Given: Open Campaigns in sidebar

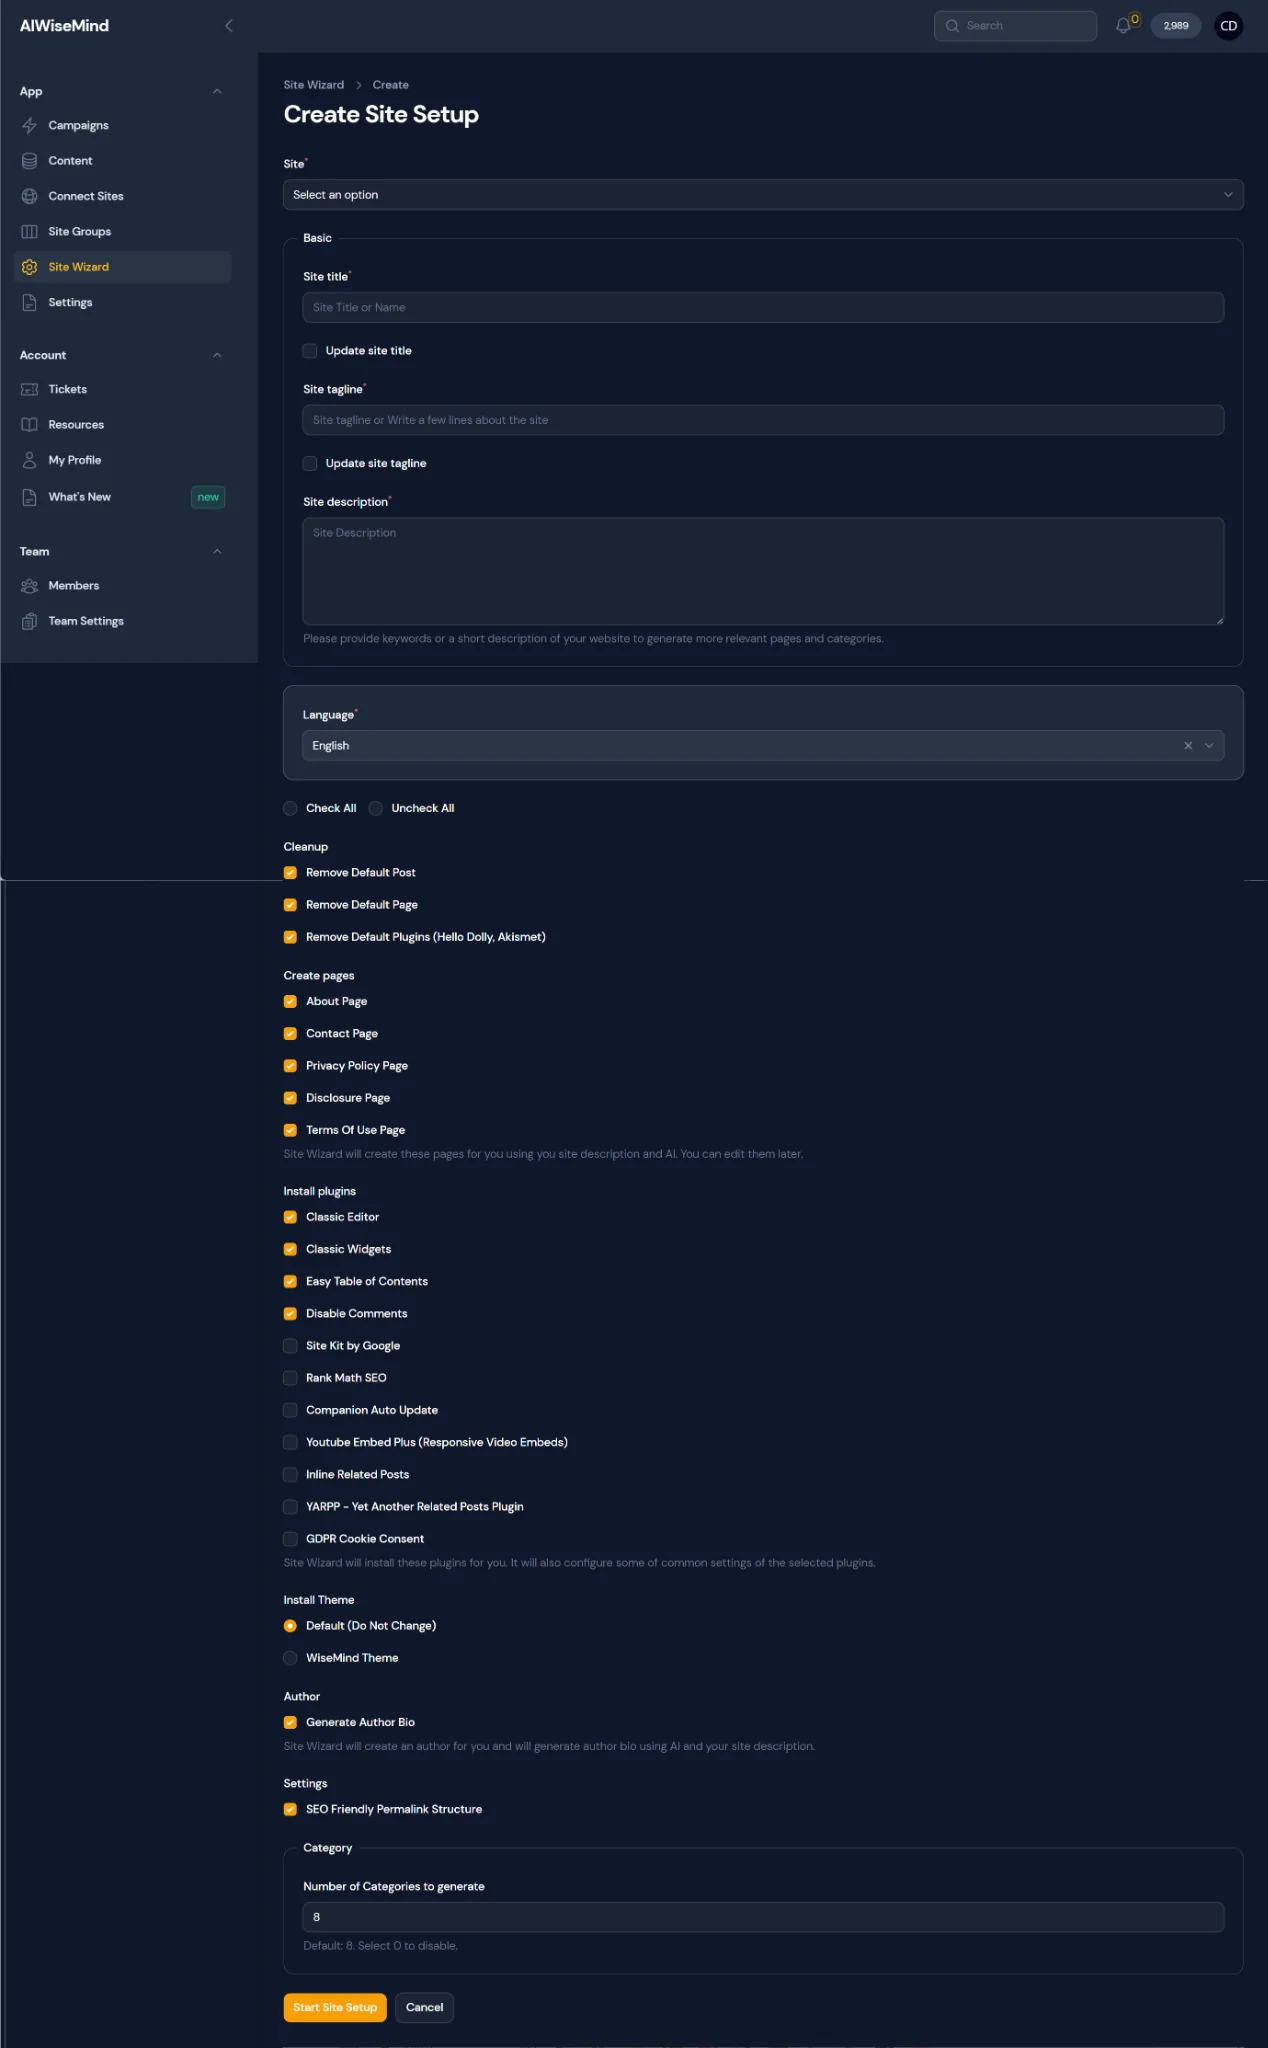Looking at the screenshot, I should pyautogui.click(x=123, y=126).
